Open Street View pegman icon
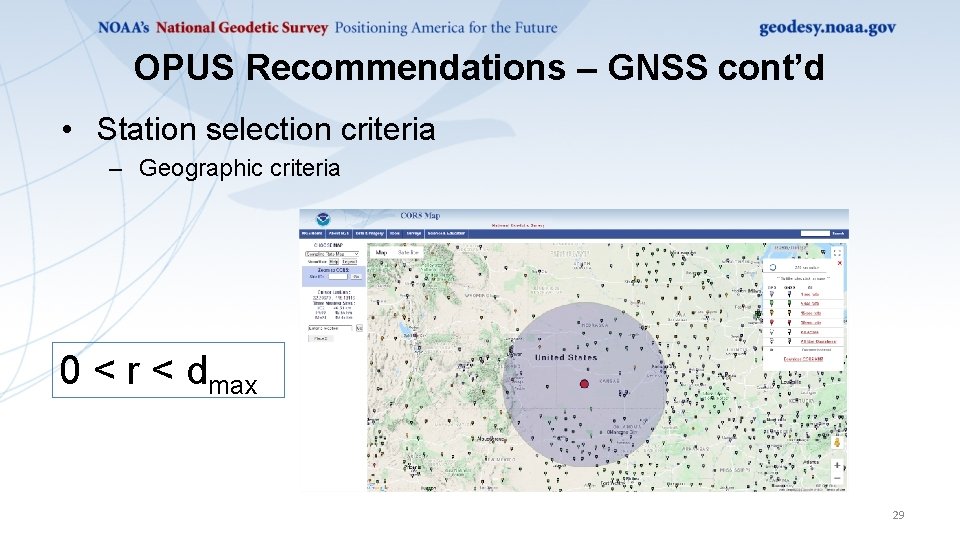960x540 pixels. click(837, 442)
